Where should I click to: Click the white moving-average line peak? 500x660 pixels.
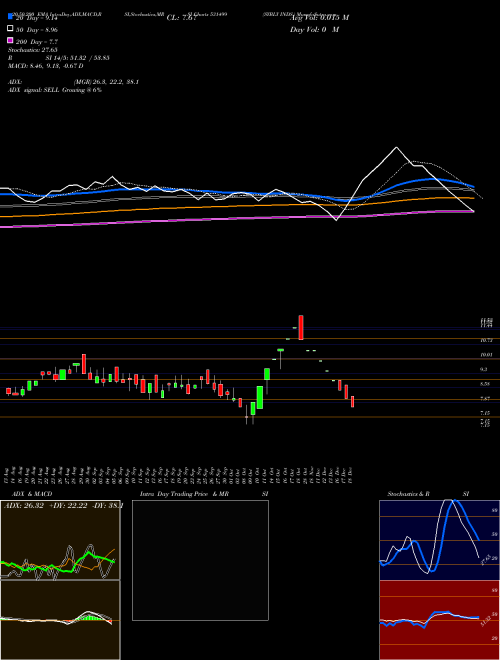[396, 147]
